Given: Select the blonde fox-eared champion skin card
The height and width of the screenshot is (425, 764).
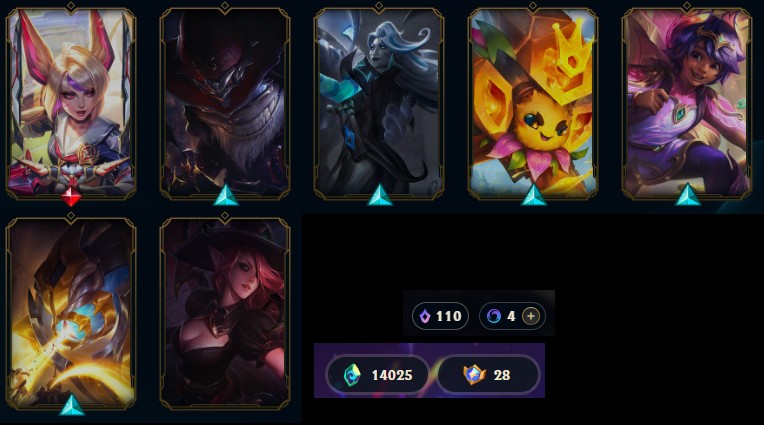Looking at the screenshot, I should (71, 102).
